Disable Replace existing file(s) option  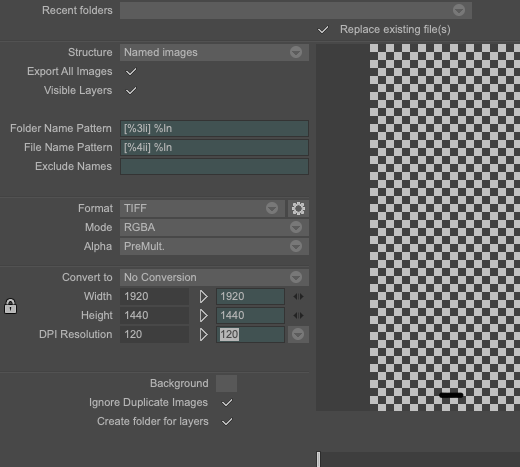coord(323,30)
